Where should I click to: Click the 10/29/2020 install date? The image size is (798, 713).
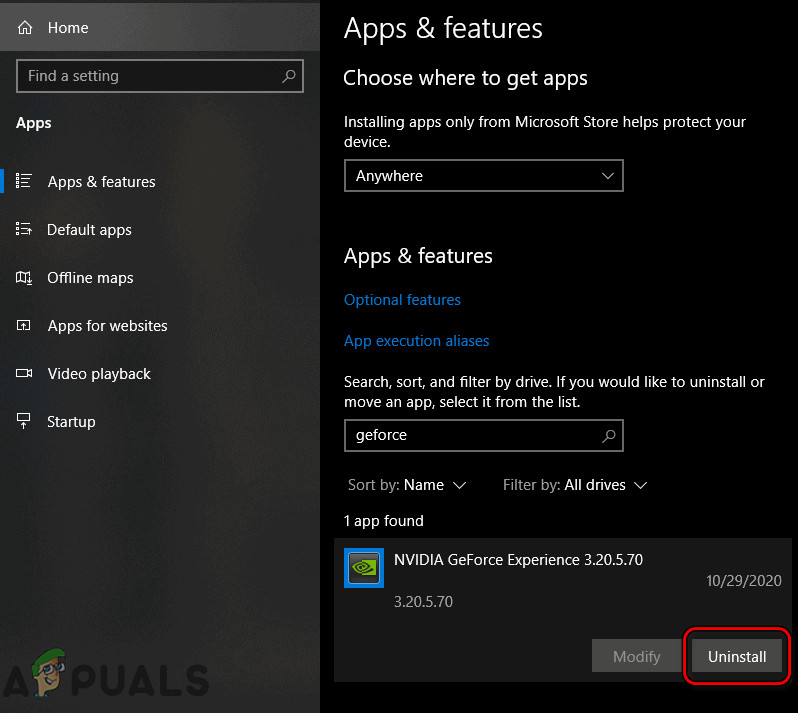point(744,581)
